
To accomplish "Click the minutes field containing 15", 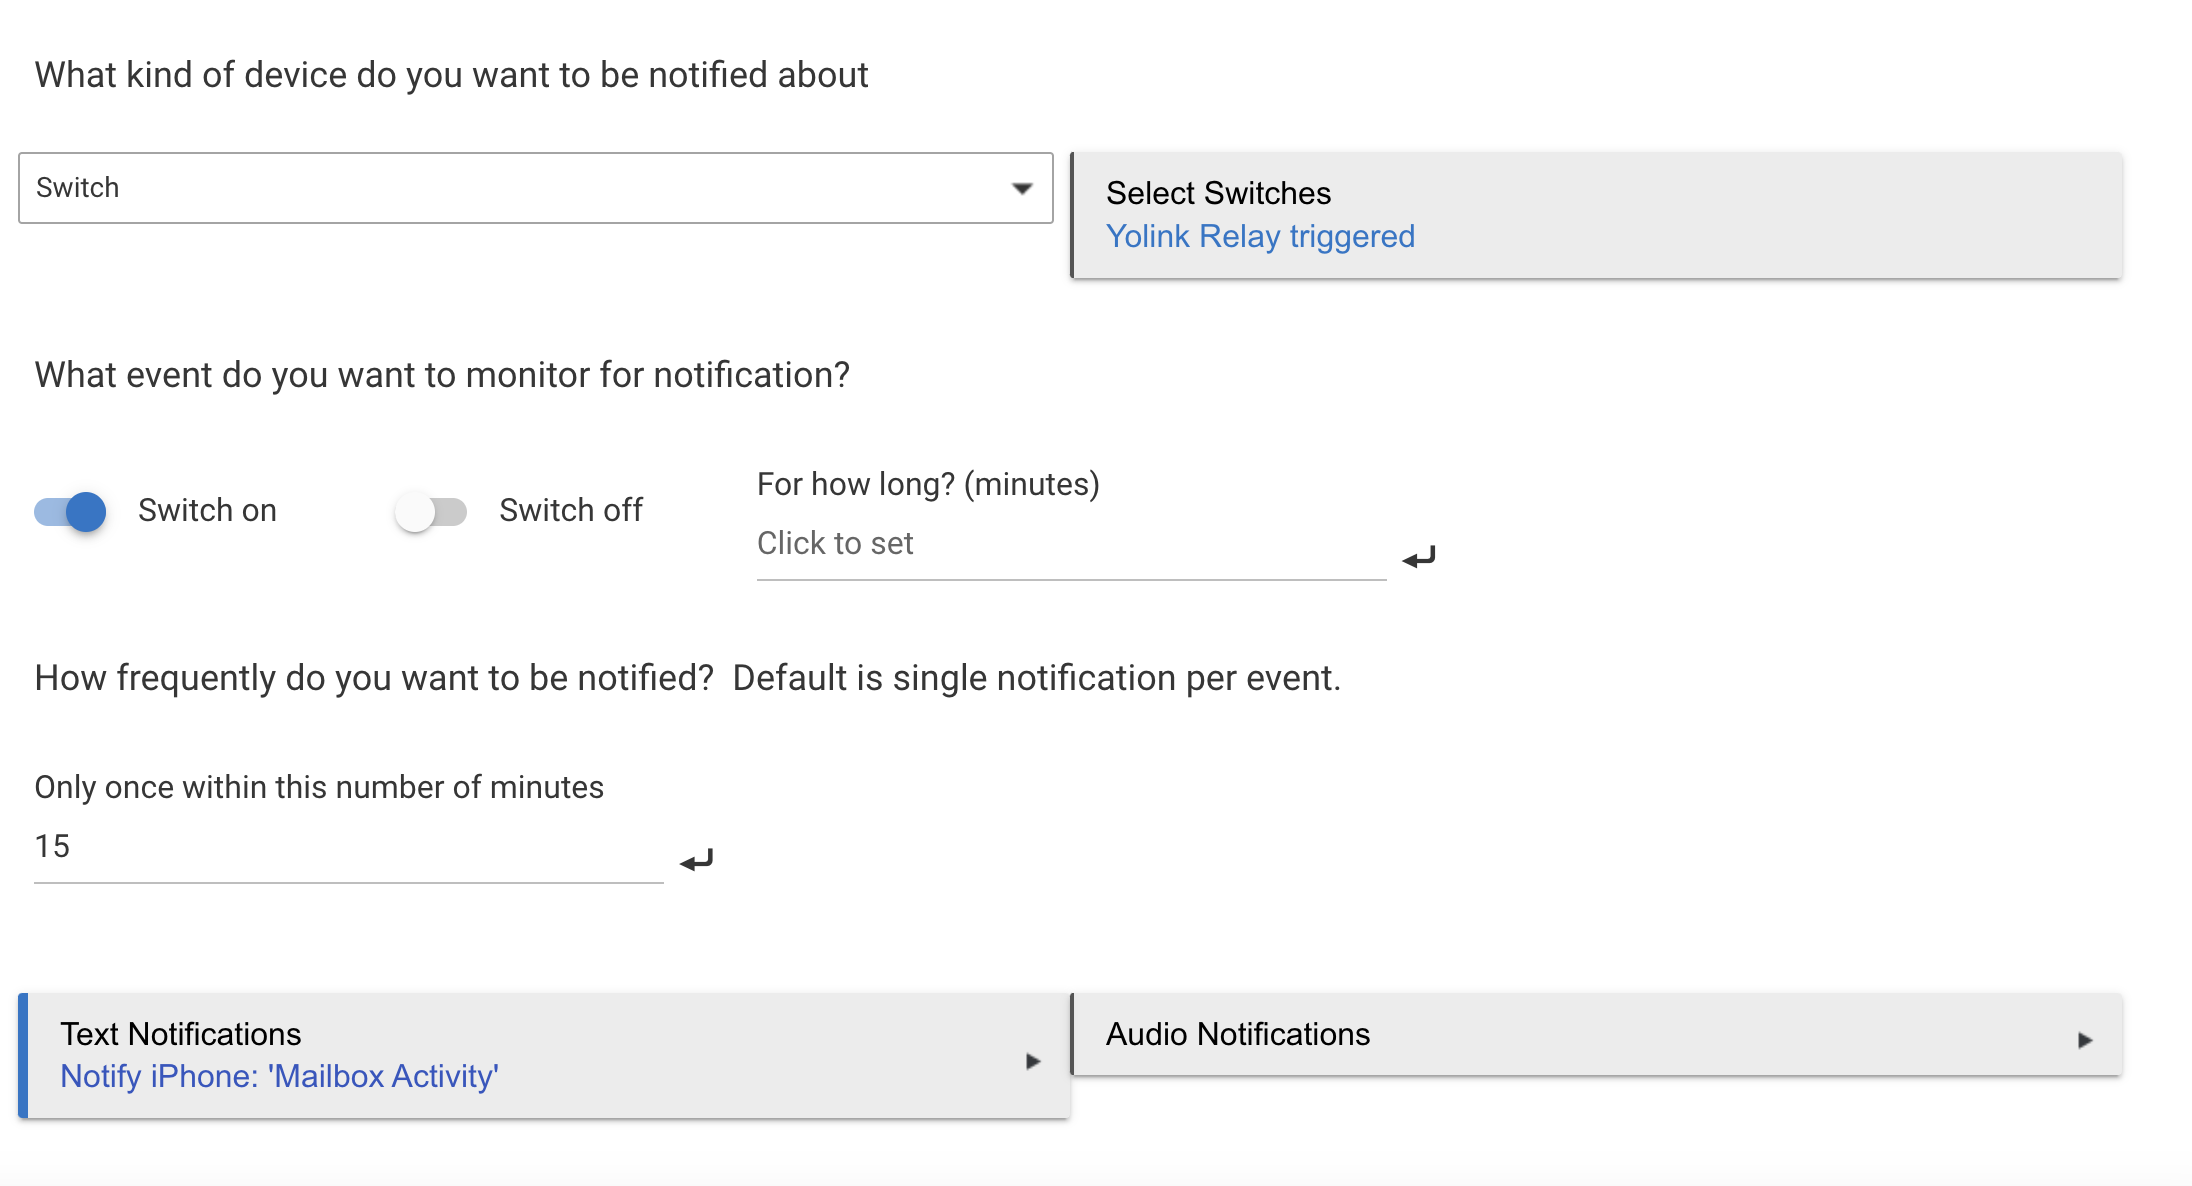I will click(348, 846).
